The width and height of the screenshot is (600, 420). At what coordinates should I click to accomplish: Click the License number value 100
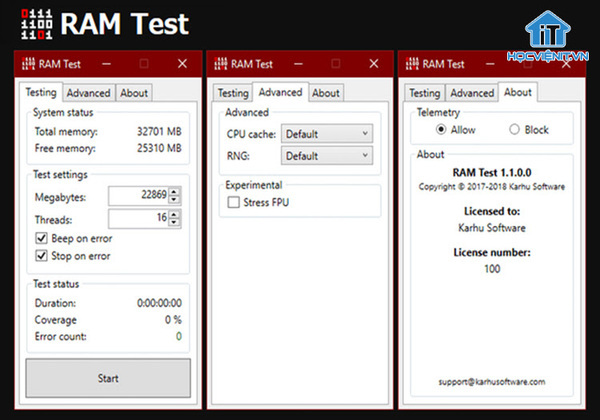tap(492, 269)
